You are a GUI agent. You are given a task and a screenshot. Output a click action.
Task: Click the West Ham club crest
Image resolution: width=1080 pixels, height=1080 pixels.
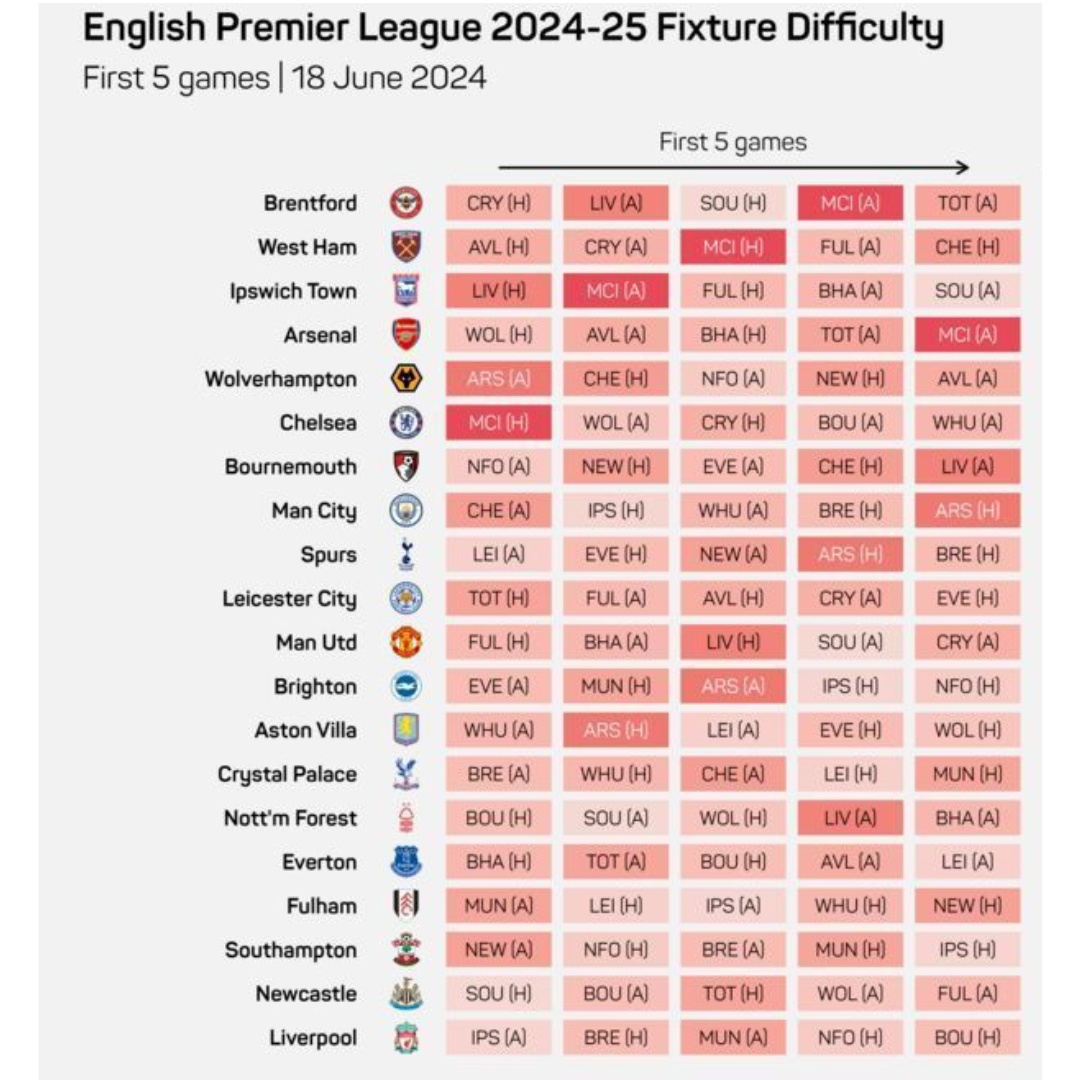click(406, 247)
